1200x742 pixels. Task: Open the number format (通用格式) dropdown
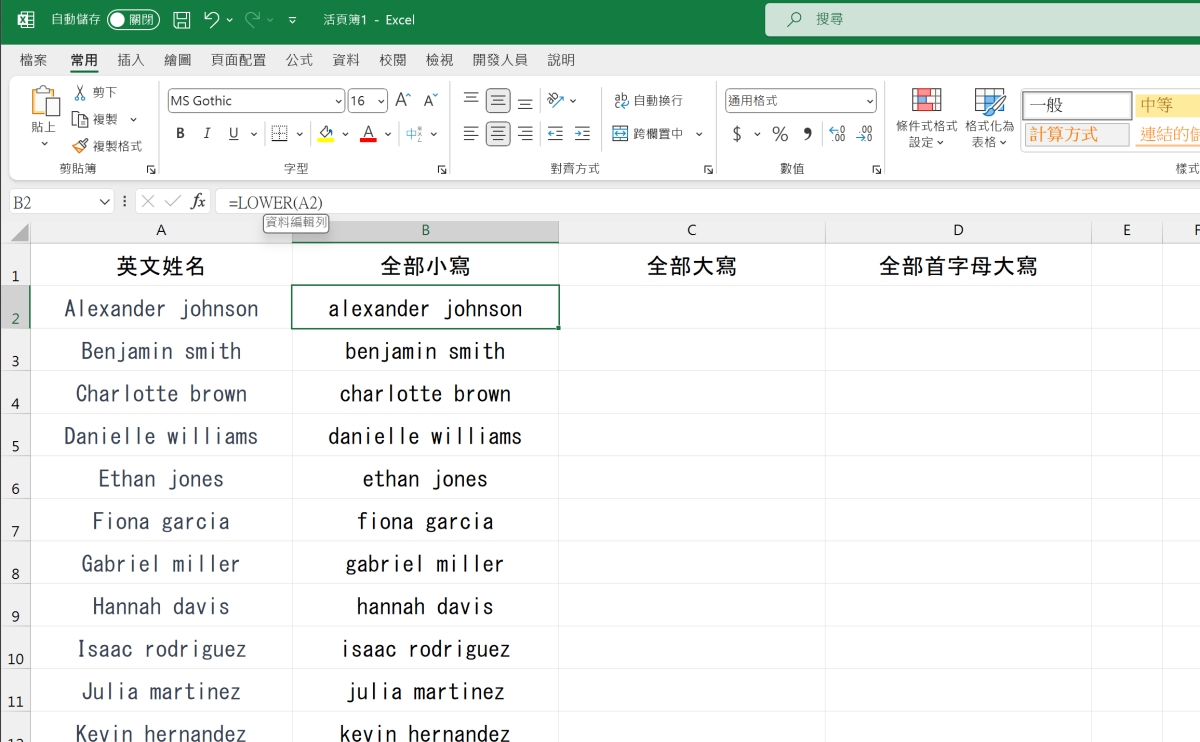point(870,101)
